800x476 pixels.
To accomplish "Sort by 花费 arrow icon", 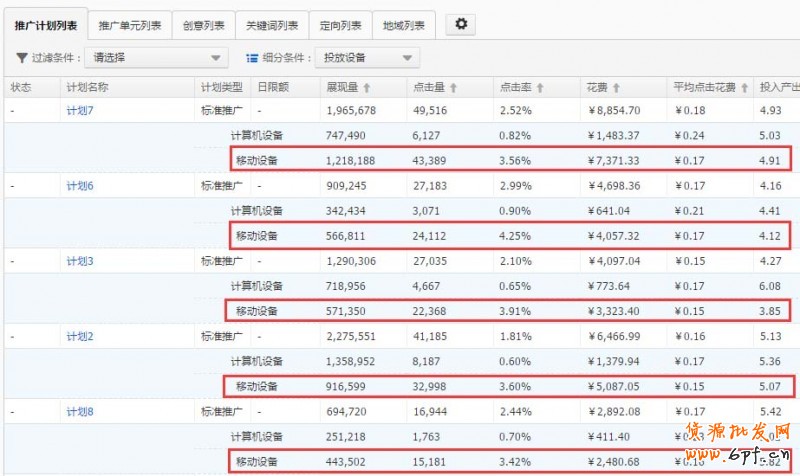I will (617, 87).
